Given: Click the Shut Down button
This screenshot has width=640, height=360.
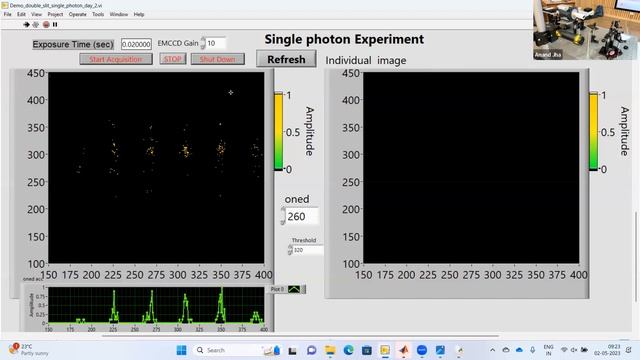Looking at the screenshot, I should point(218,59).
